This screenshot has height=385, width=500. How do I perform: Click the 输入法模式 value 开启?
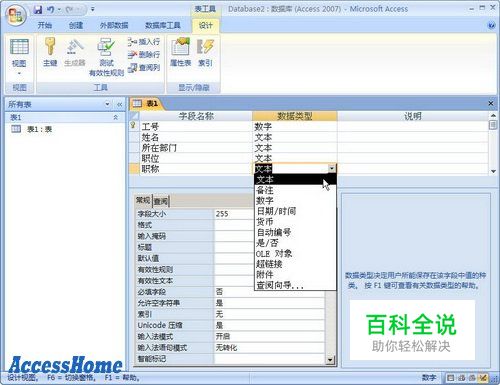269,336
